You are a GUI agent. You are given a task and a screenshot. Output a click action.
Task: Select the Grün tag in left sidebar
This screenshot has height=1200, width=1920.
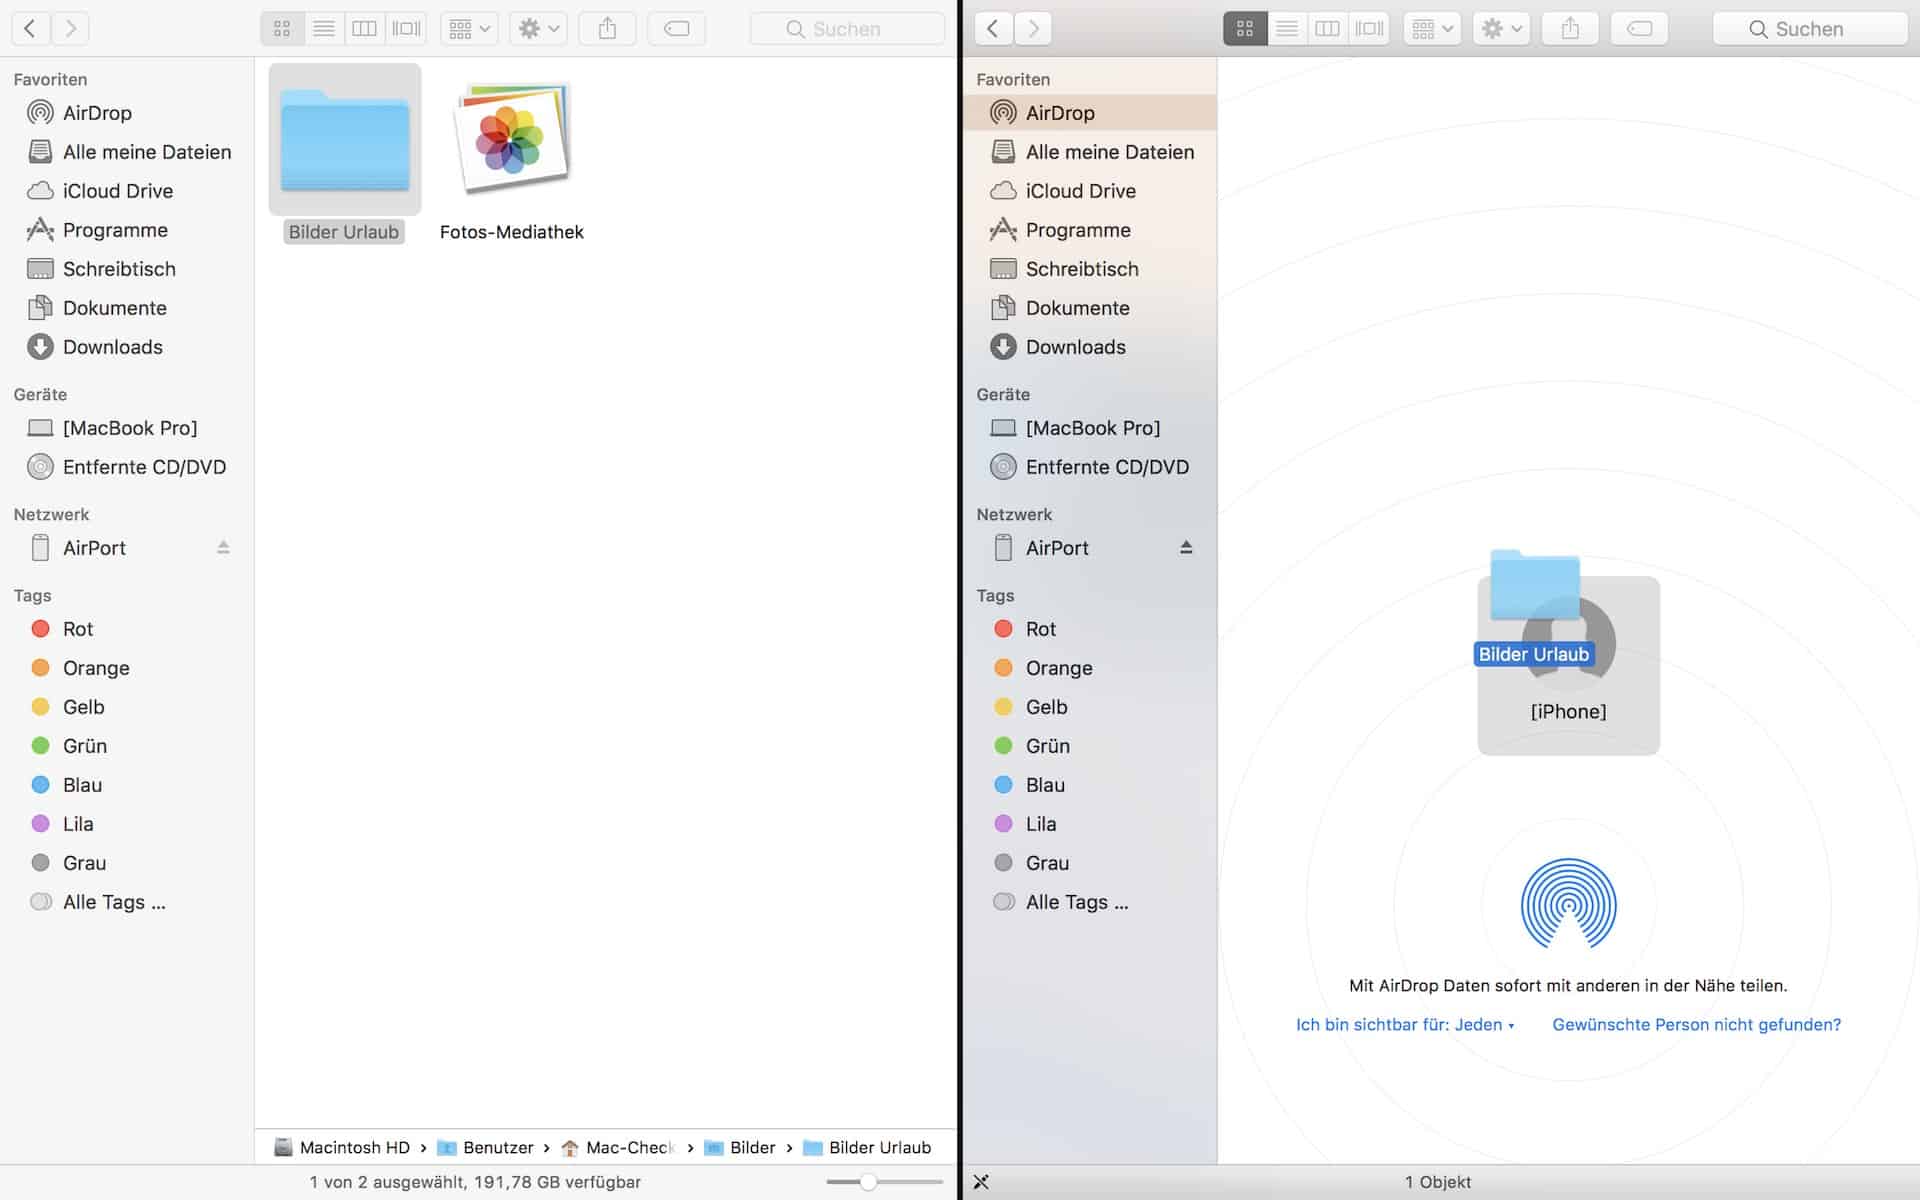(127, 746)
